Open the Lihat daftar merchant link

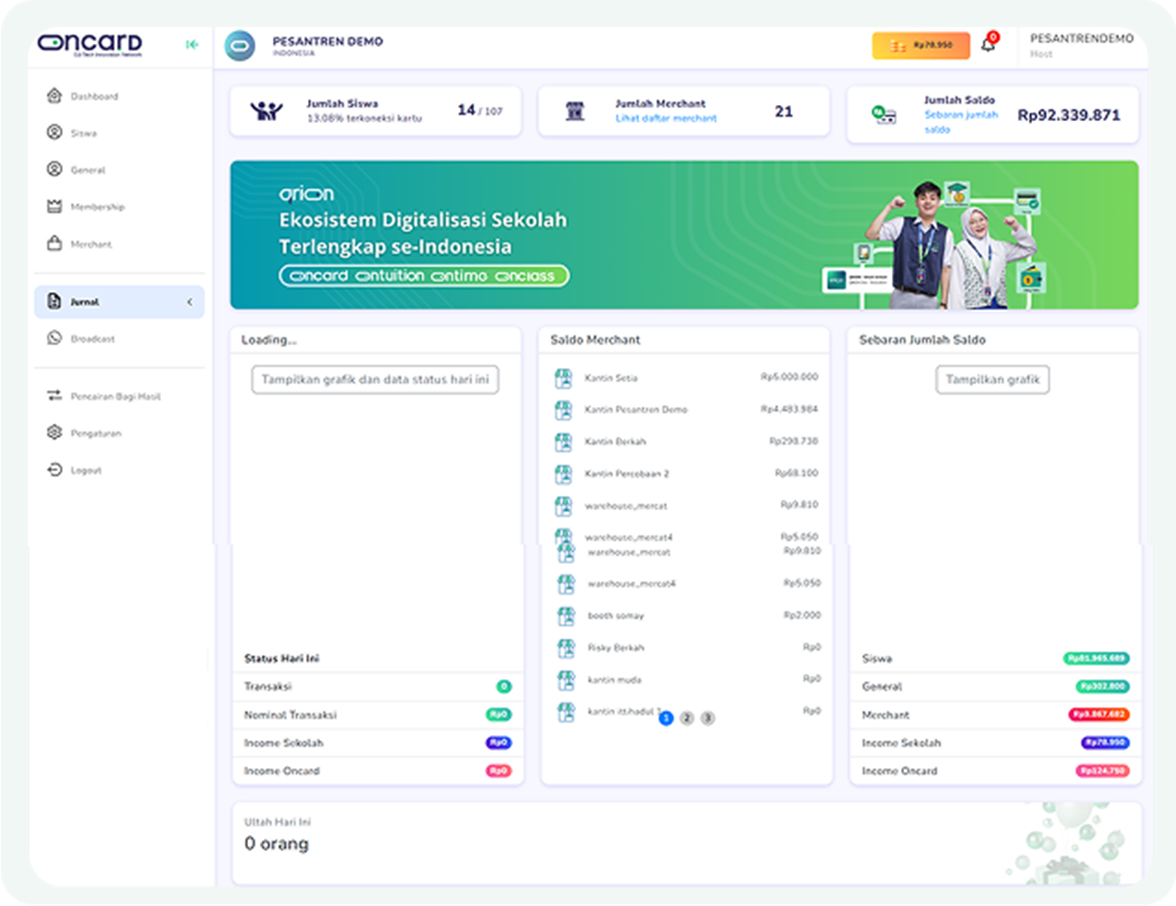(666, 119)
